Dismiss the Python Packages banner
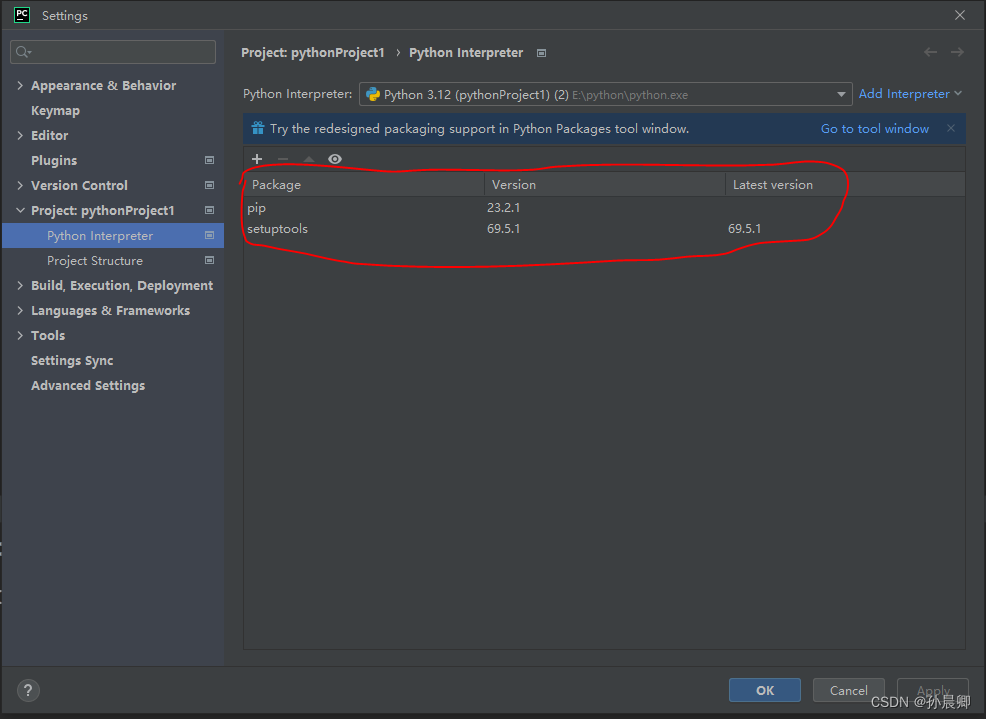The image size is (986, 719). [x=951, y=128]
